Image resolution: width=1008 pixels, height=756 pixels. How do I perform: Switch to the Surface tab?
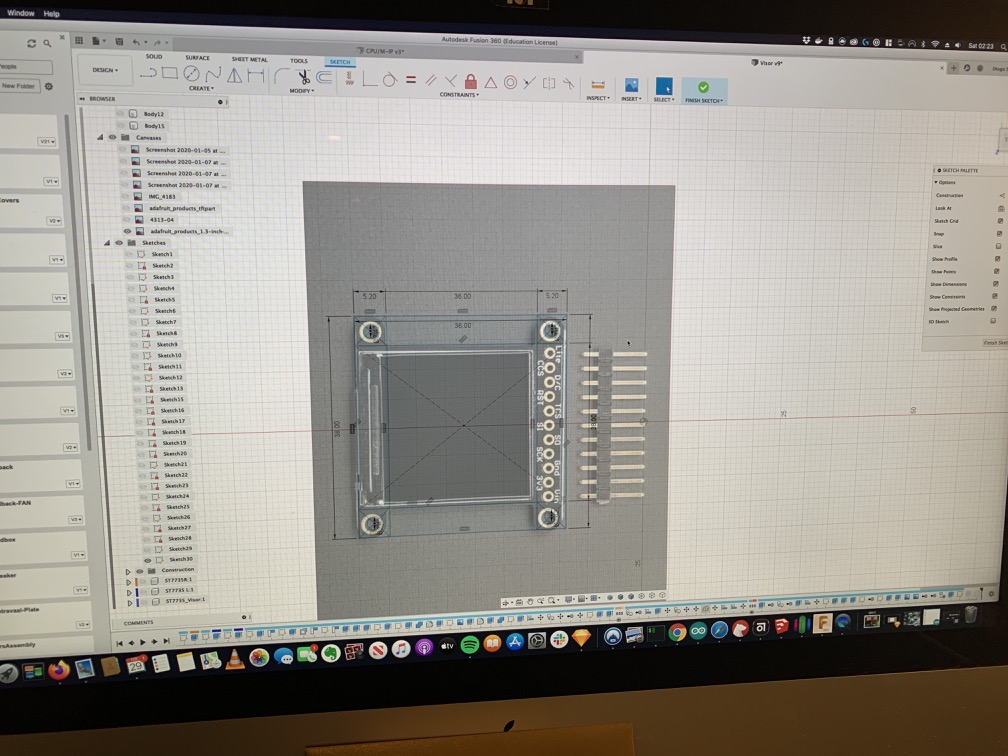tap(197, 57)
